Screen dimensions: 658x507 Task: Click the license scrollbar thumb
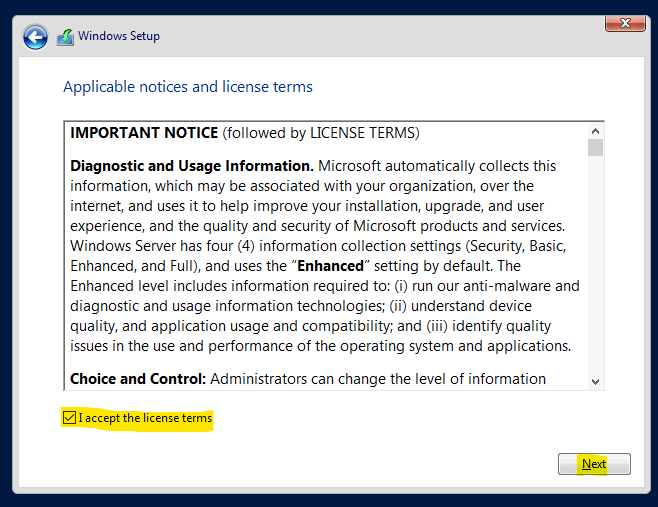[595, 147]
